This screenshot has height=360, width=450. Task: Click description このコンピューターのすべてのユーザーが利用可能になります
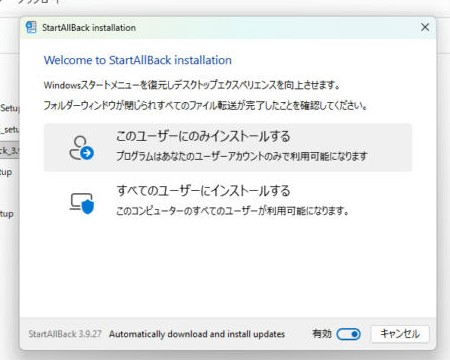click(232, 211)
